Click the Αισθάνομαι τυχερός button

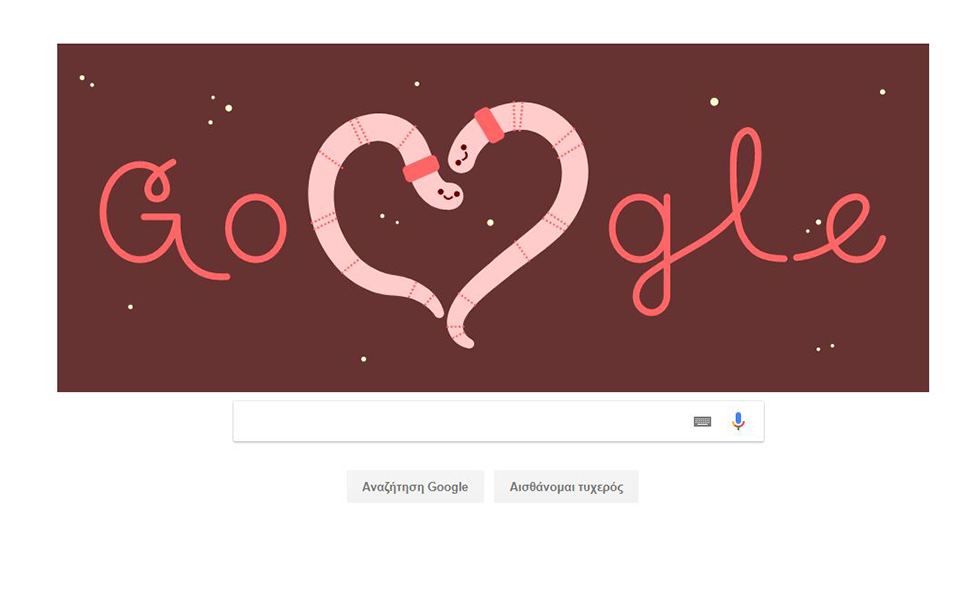[x=566, y=487]
